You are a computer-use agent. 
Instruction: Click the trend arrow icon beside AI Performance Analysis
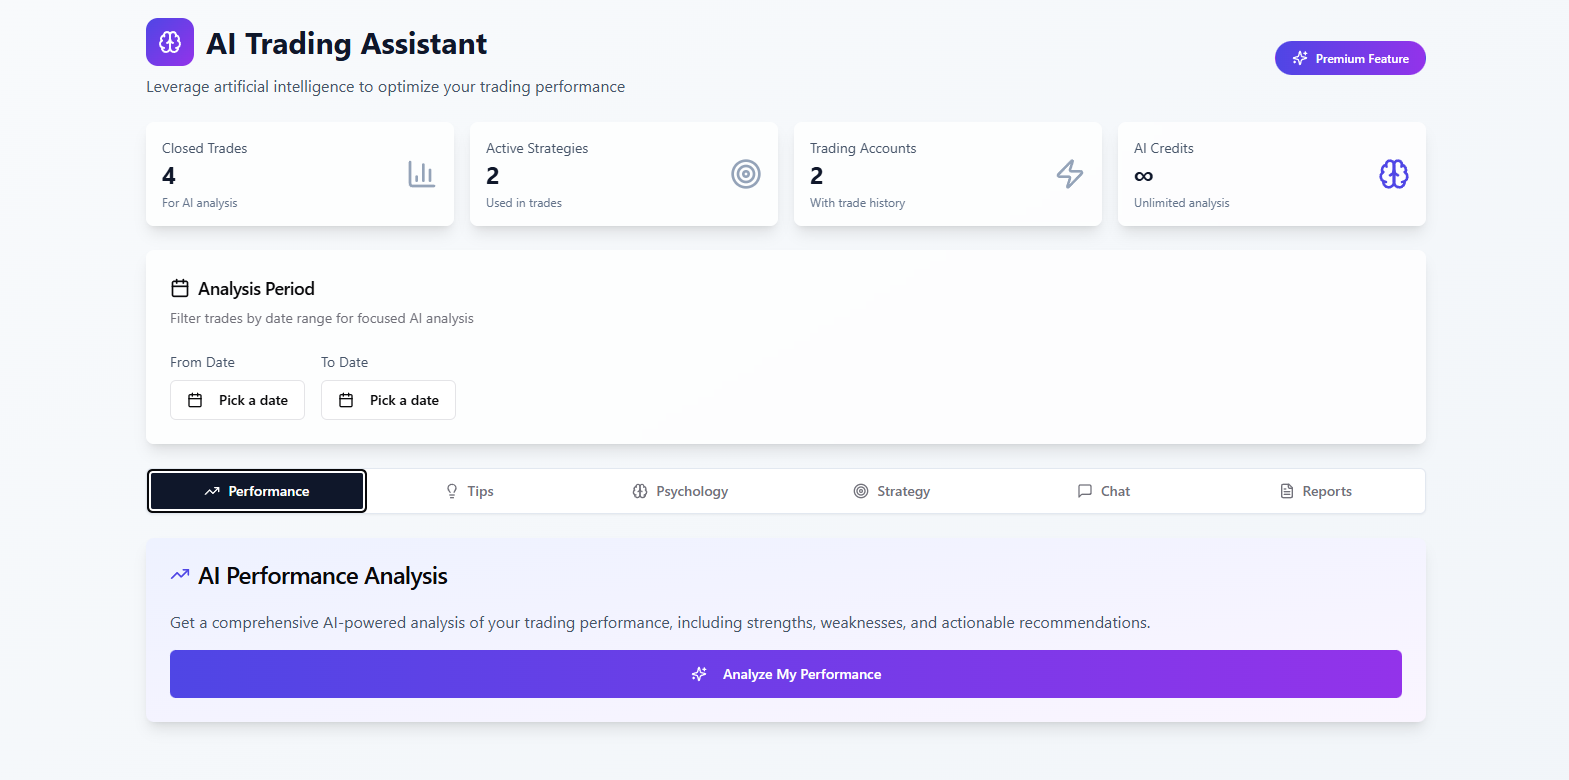180,575
